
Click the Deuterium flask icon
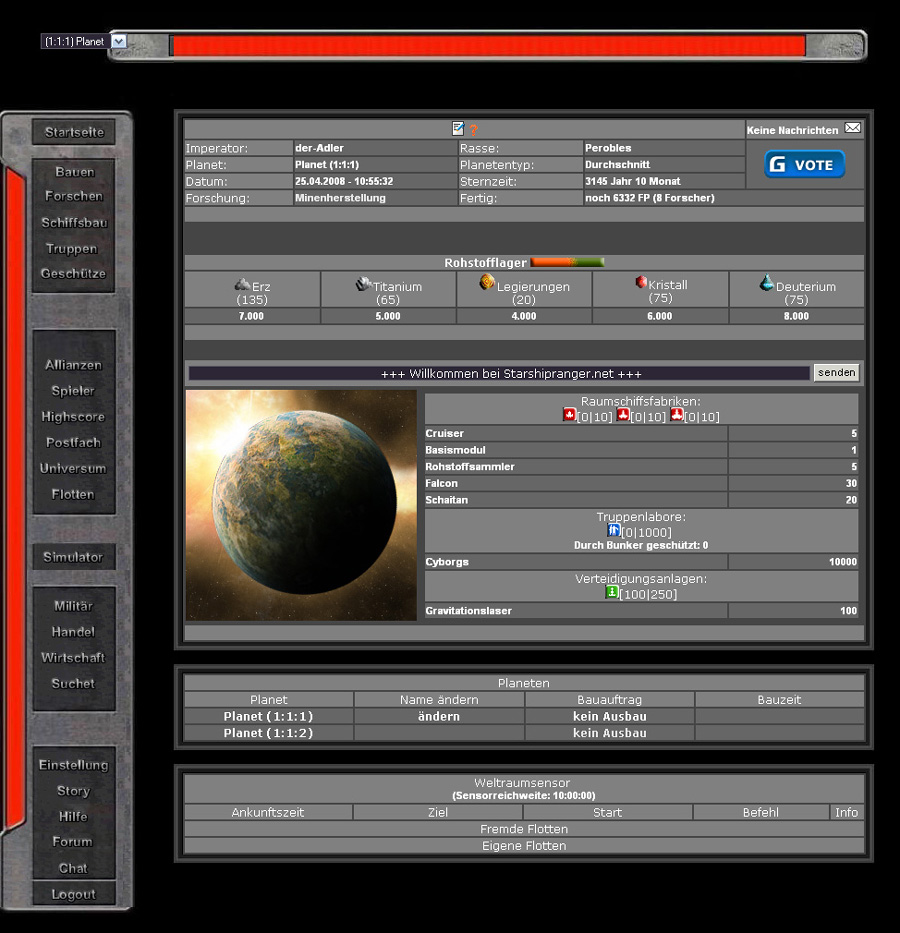[767, 283]
